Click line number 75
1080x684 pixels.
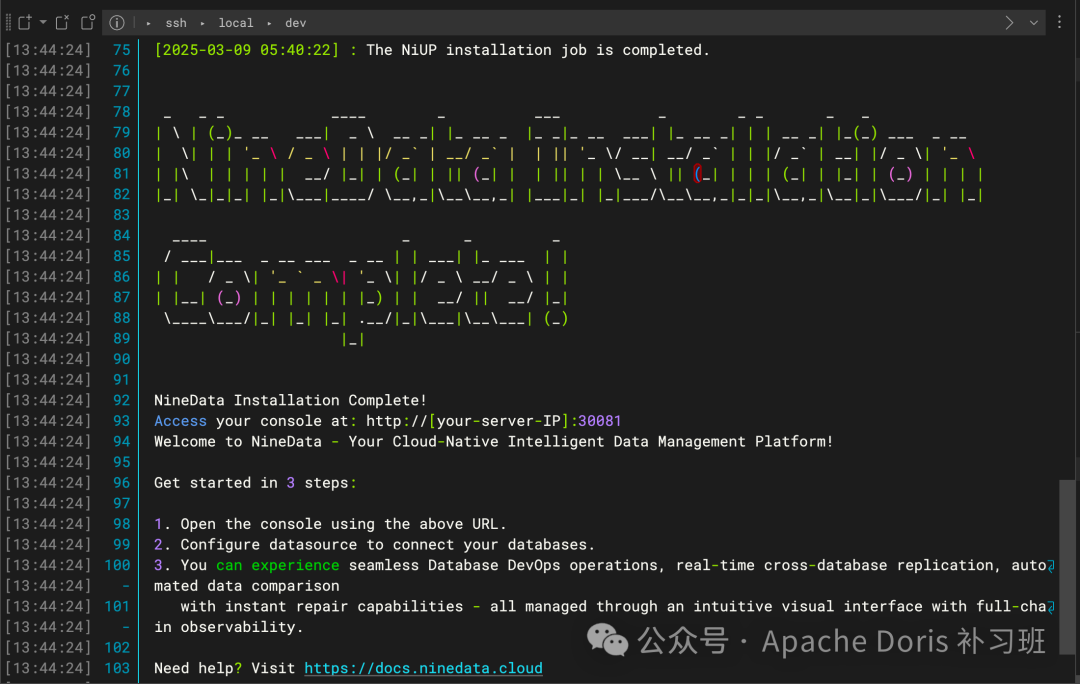tap(121, 50)
